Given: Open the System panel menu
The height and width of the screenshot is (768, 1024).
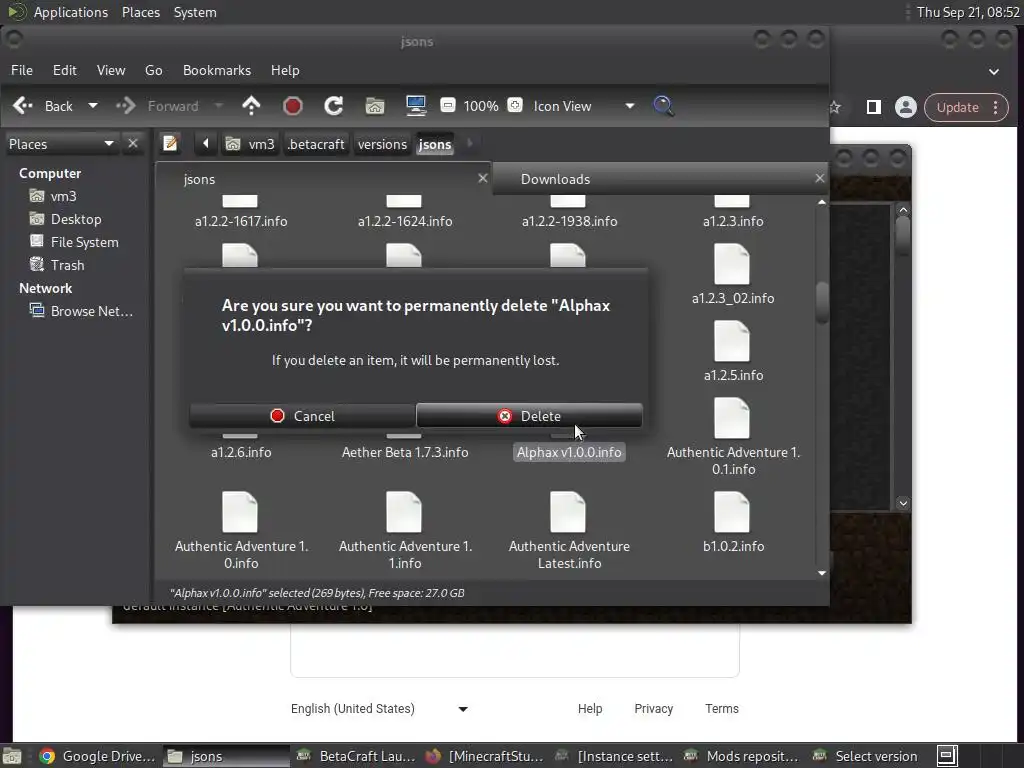Looking at the screenshot, I should [195, 12].
